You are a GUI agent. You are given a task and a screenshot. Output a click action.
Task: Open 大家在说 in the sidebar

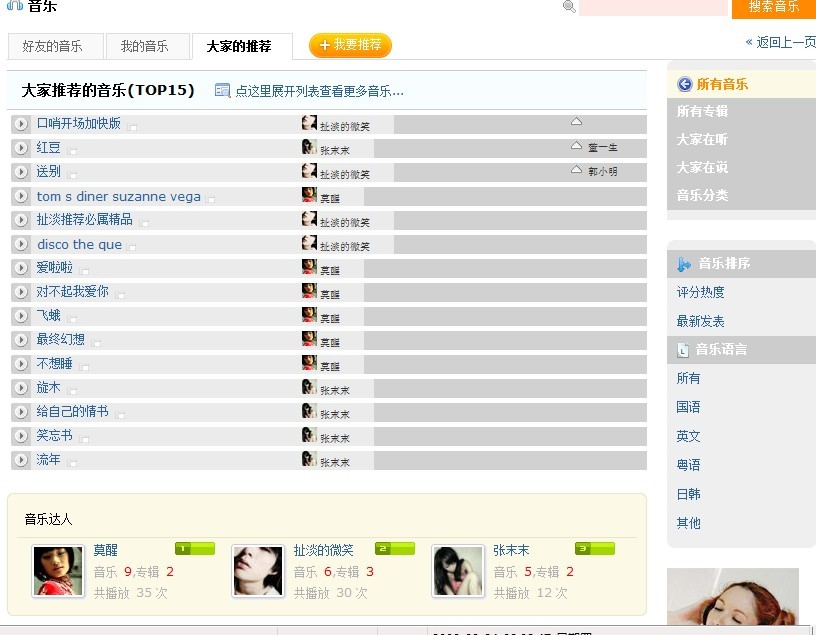click(x=702, y=168)
